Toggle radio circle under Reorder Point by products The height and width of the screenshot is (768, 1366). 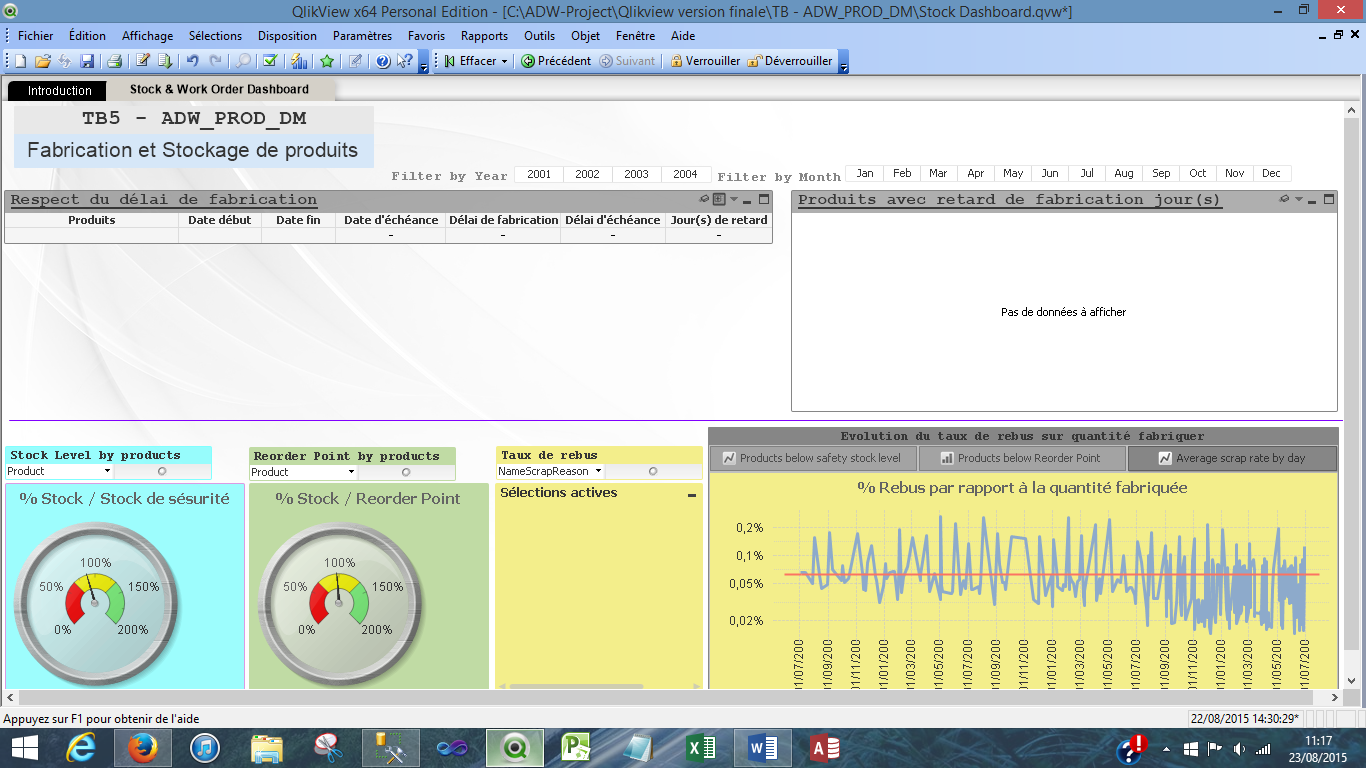405,472
